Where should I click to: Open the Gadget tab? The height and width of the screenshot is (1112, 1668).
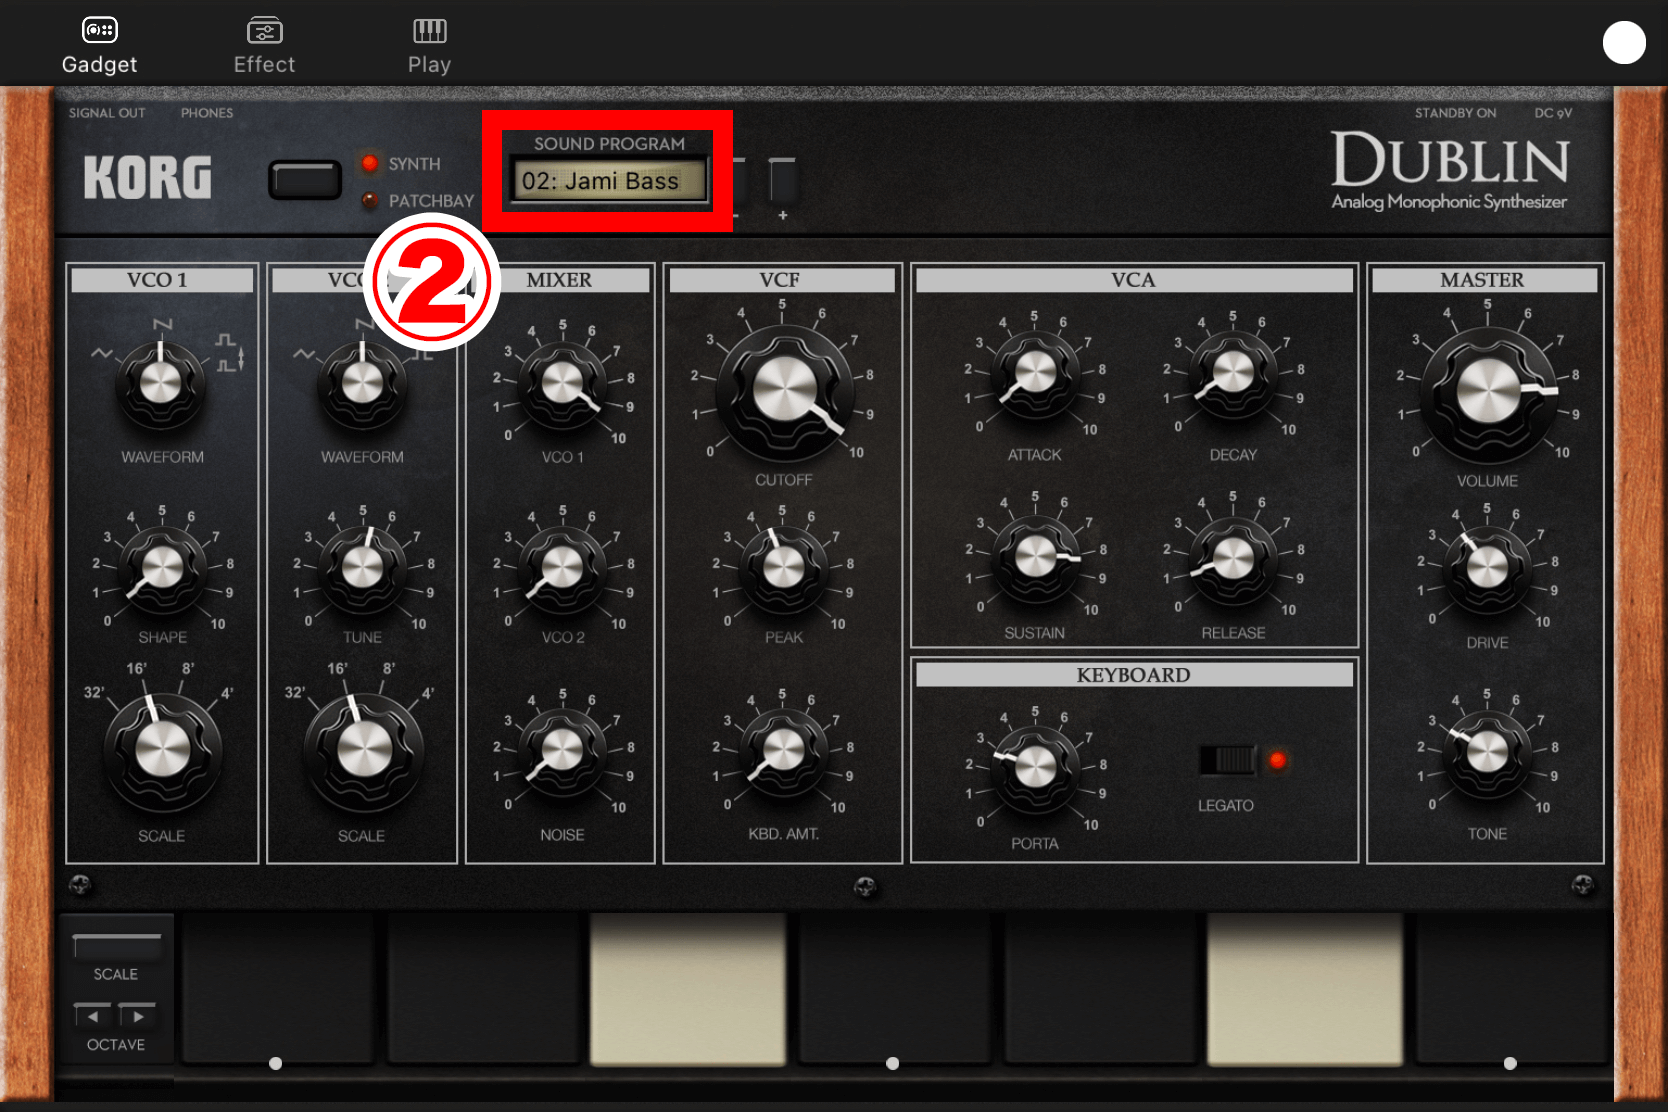coord(99,46)
